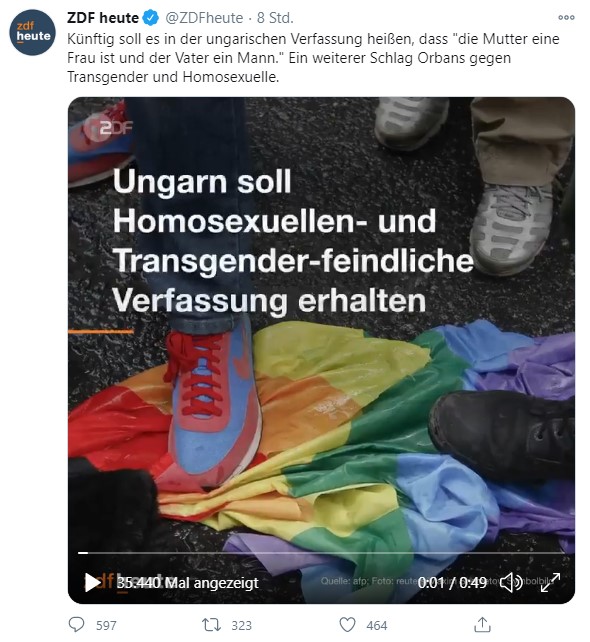Open the @ZDFheute handle link
590x642 pixels.
(x=204, y=18)
